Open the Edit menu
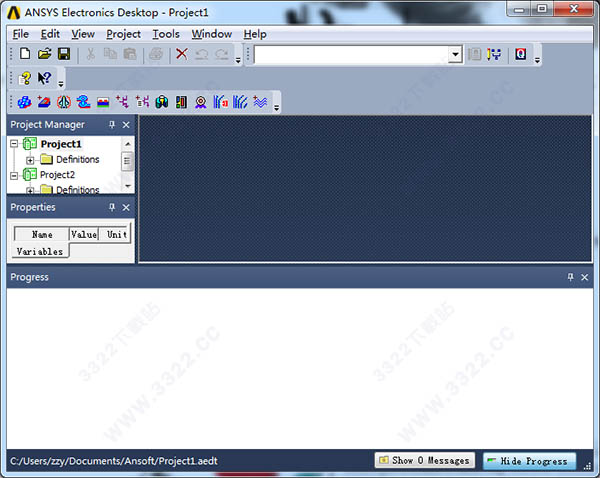This screenshot has height=478, width=600. [x=50, y=34]
